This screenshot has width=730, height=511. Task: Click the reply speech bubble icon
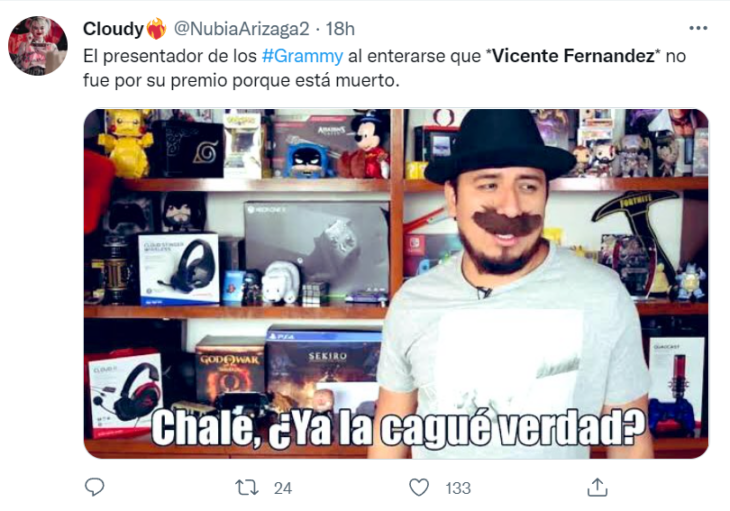pos(95,487)
